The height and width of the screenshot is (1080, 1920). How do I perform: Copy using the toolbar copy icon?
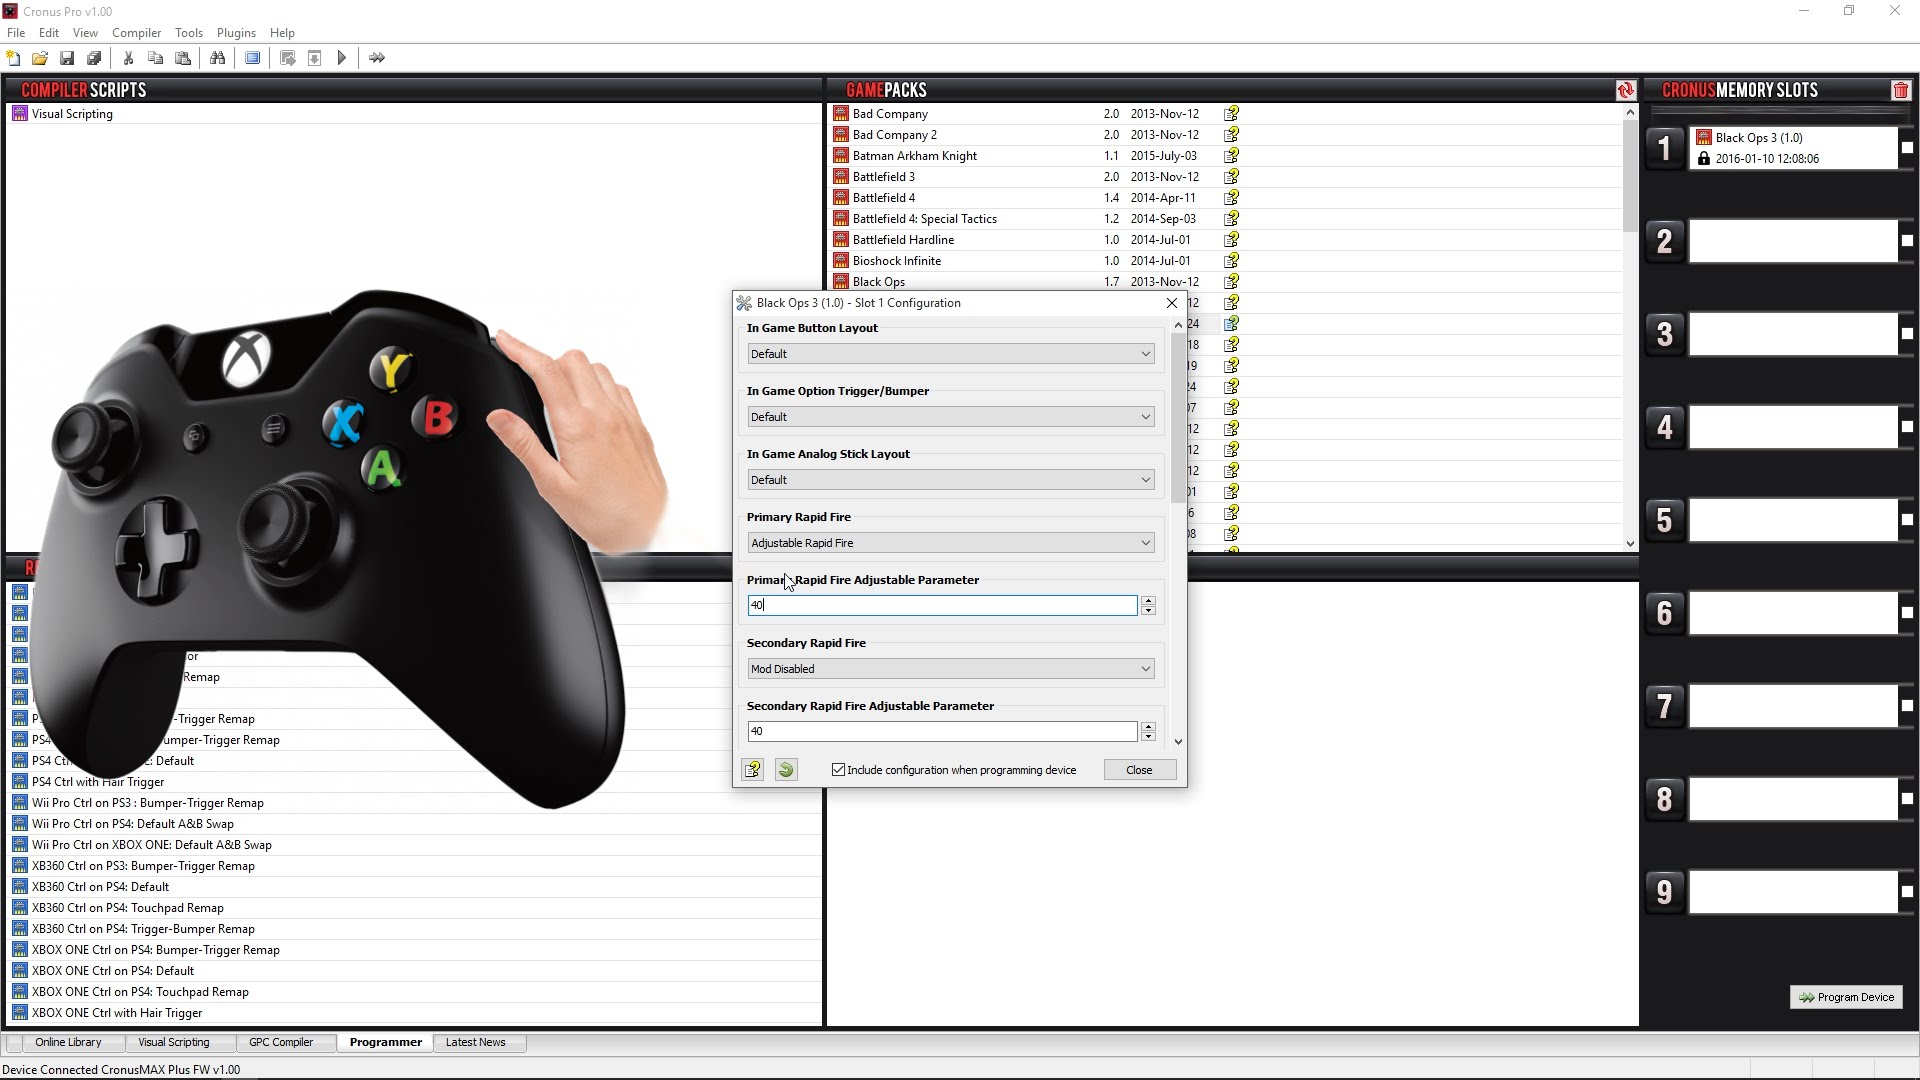(x=155, y=58)
